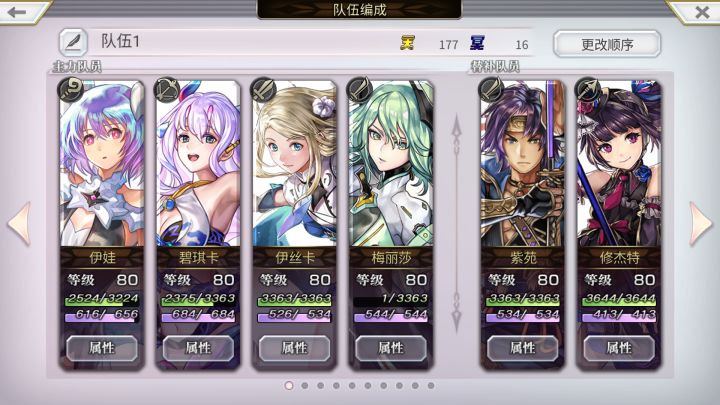
Task: Open 属性 for 伊娃
Action: tap(102, 348)
